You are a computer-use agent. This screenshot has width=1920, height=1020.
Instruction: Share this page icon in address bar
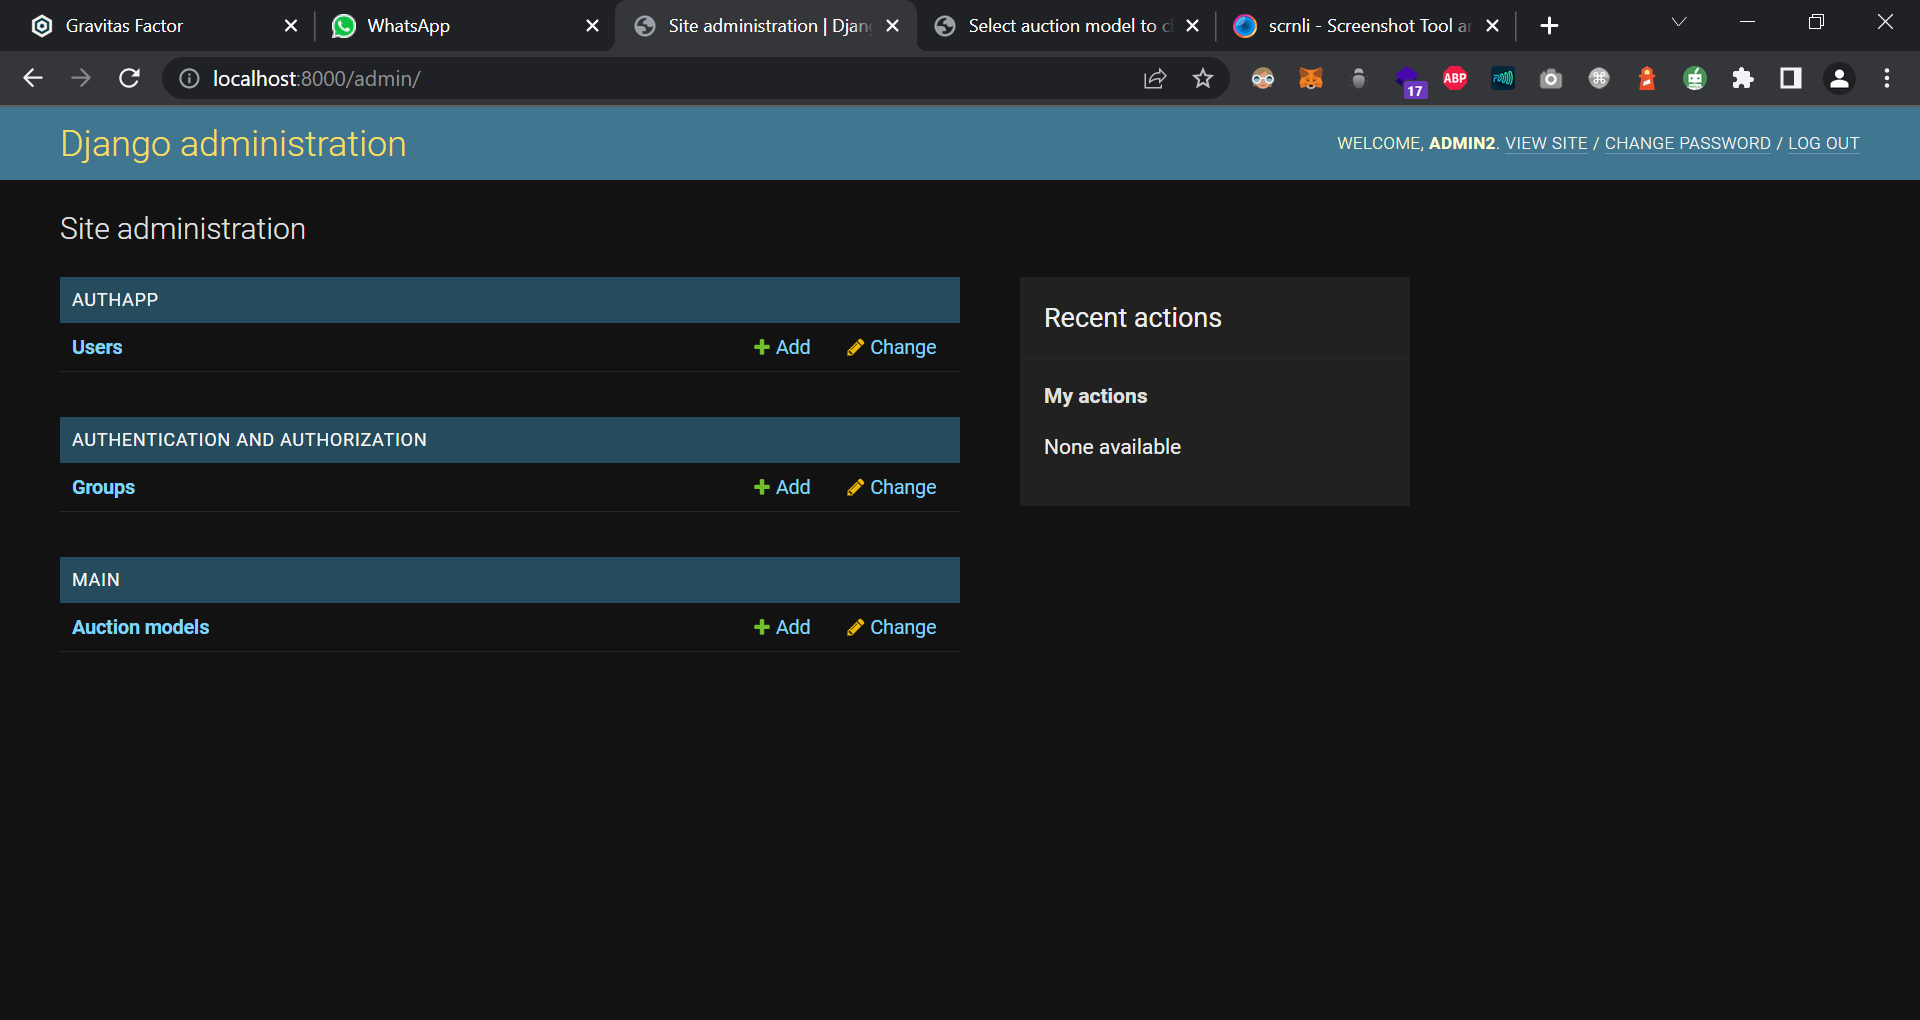[1155, 78]
